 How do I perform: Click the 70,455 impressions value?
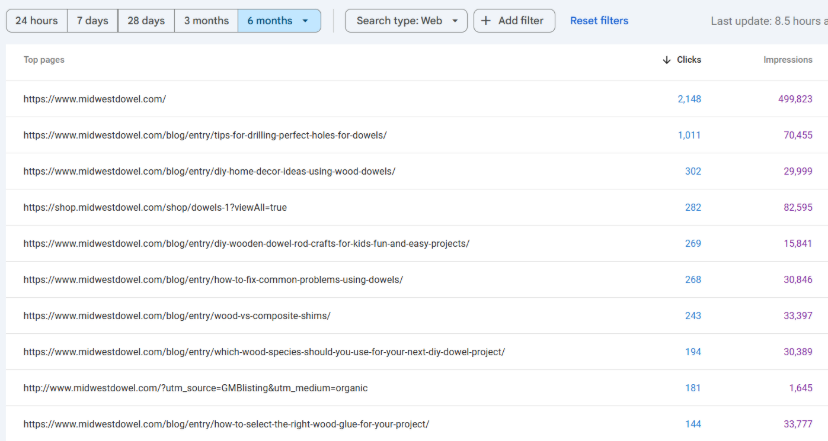(797, 135)
